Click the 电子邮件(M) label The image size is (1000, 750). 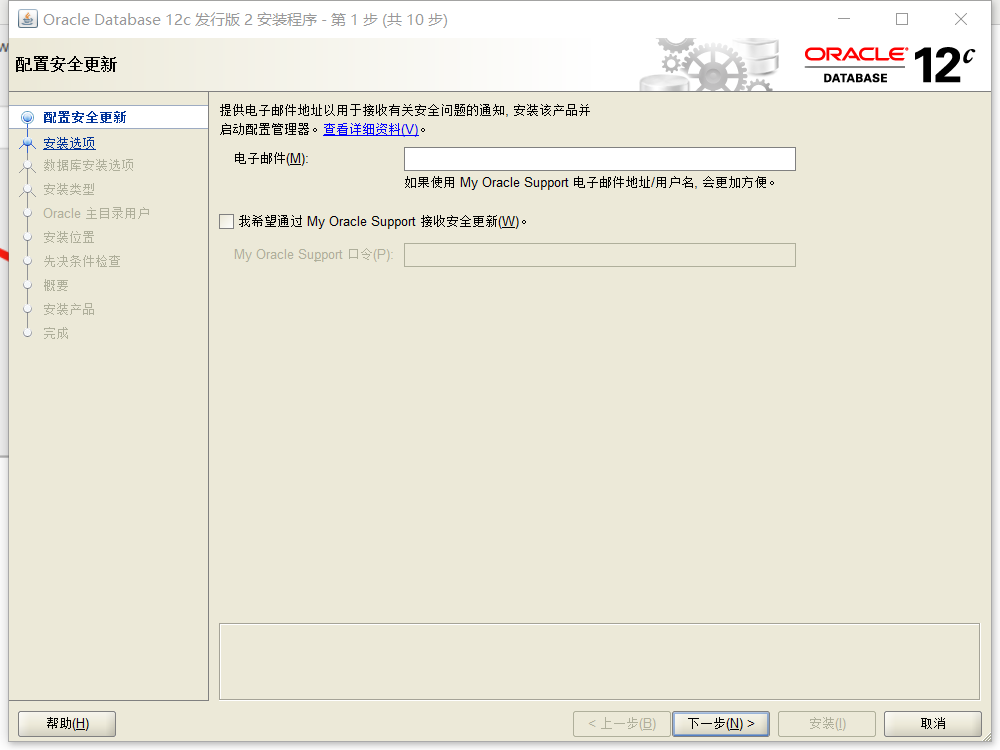click(x=271, y=158)
